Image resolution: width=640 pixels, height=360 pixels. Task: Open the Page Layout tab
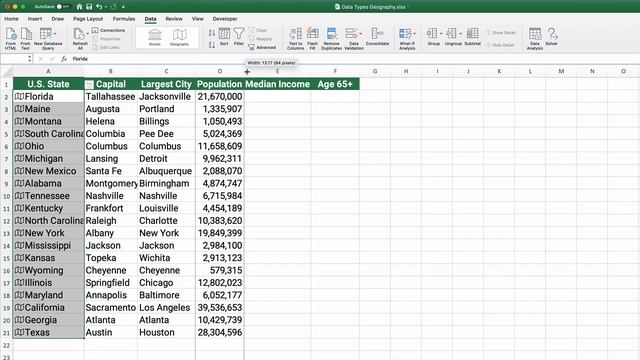point(88,19)
